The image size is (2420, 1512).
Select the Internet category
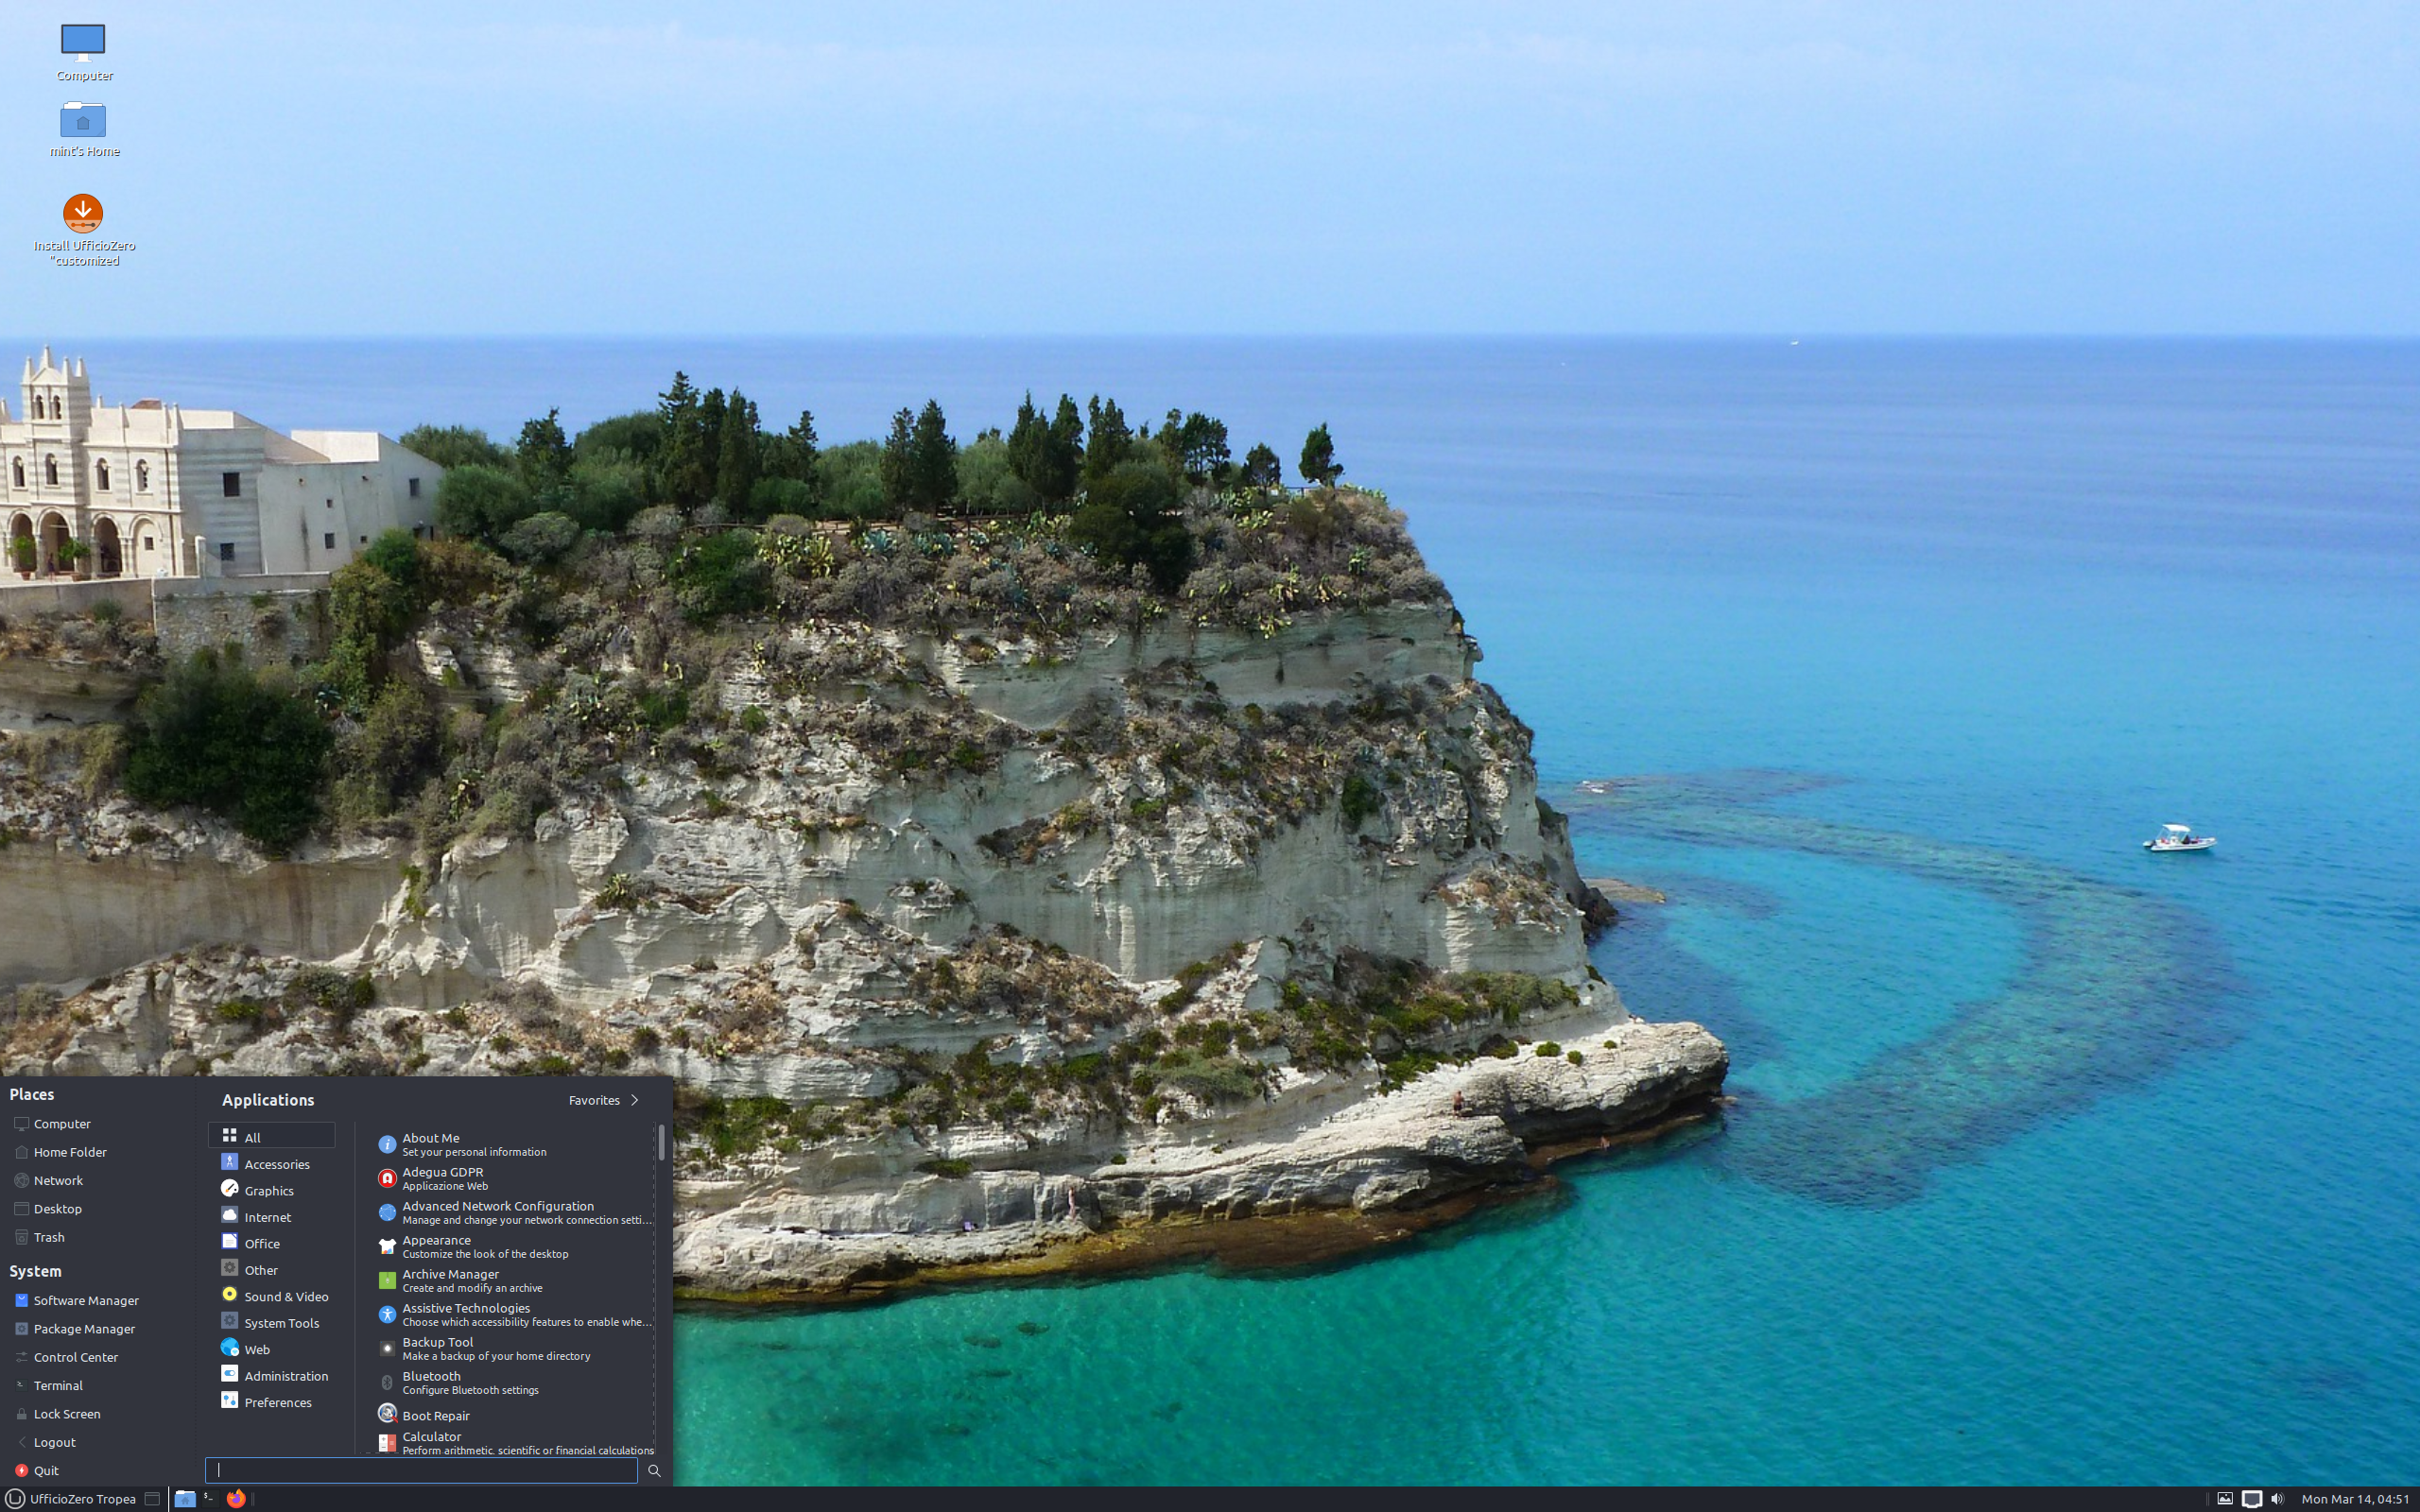[x=271, y=1216]
